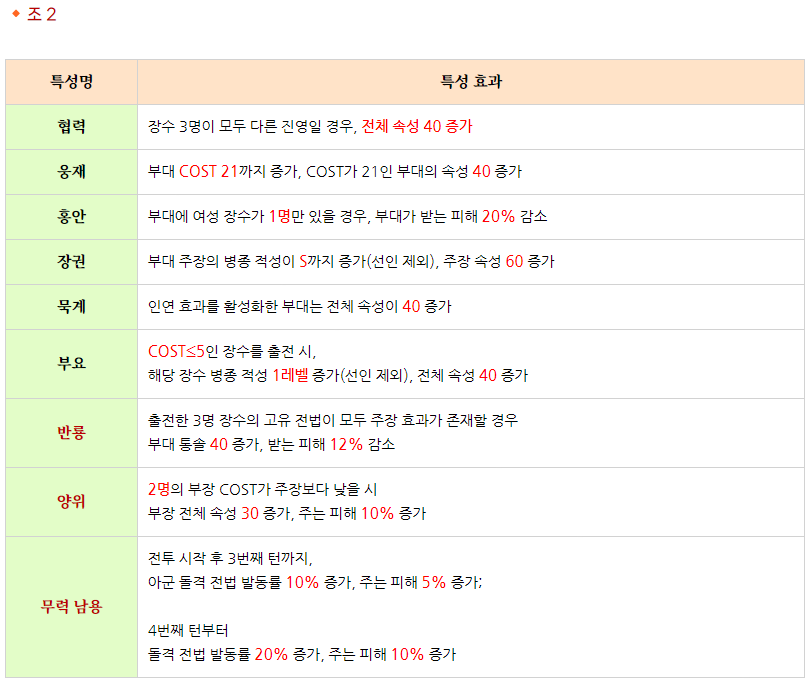This screenshot has width=809, height=680.
Task: Select the '부요' trait name cell
Action: point(71,364)
